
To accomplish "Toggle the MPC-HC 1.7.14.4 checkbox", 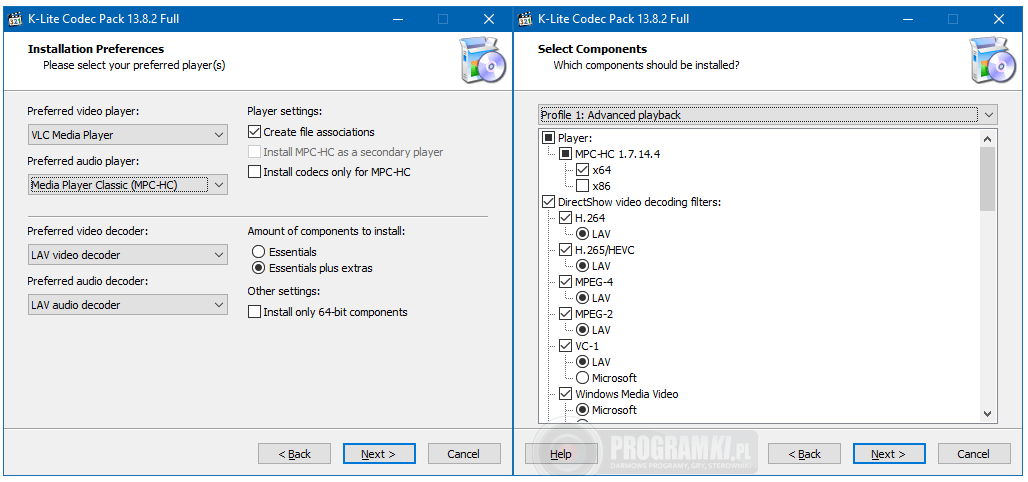I will pyautogui.click(x=565, y=154).
